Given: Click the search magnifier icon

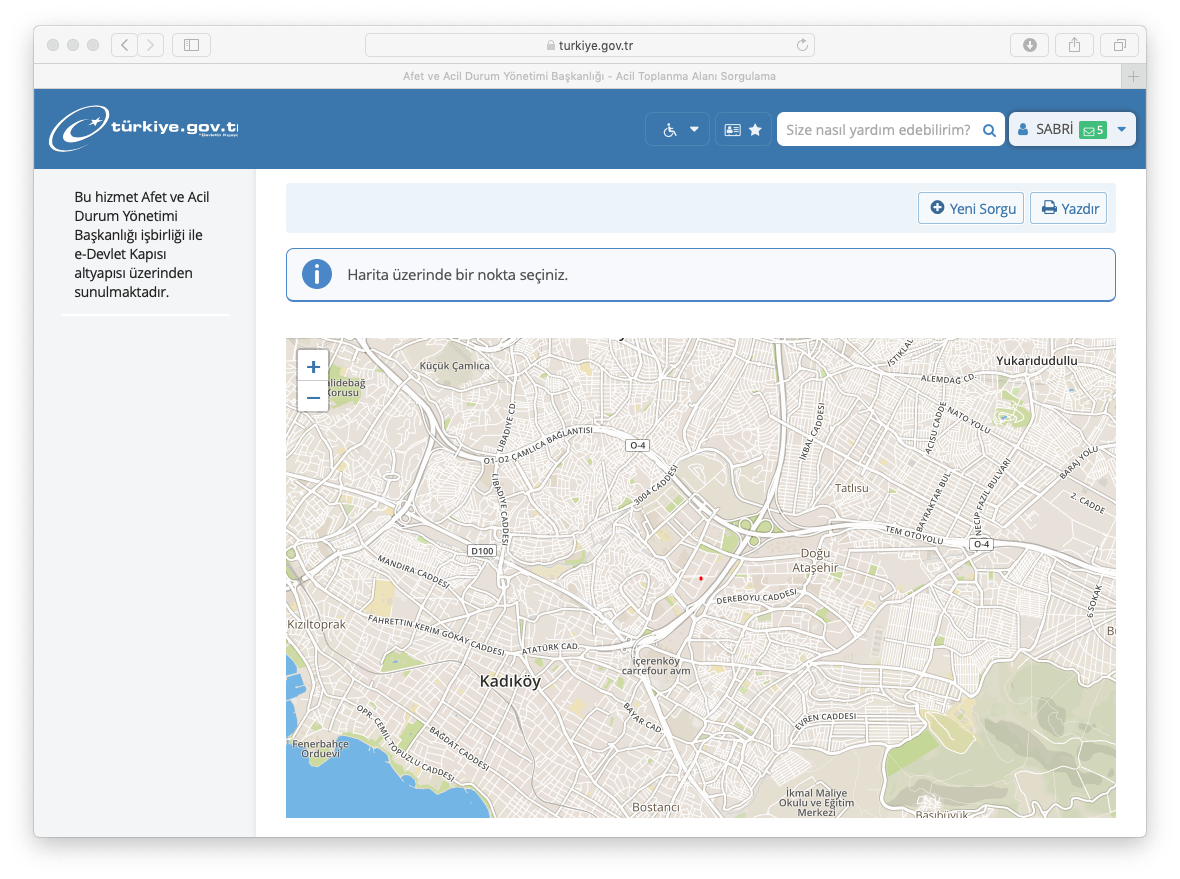Looking at the screenshot, I should (989, 130).
